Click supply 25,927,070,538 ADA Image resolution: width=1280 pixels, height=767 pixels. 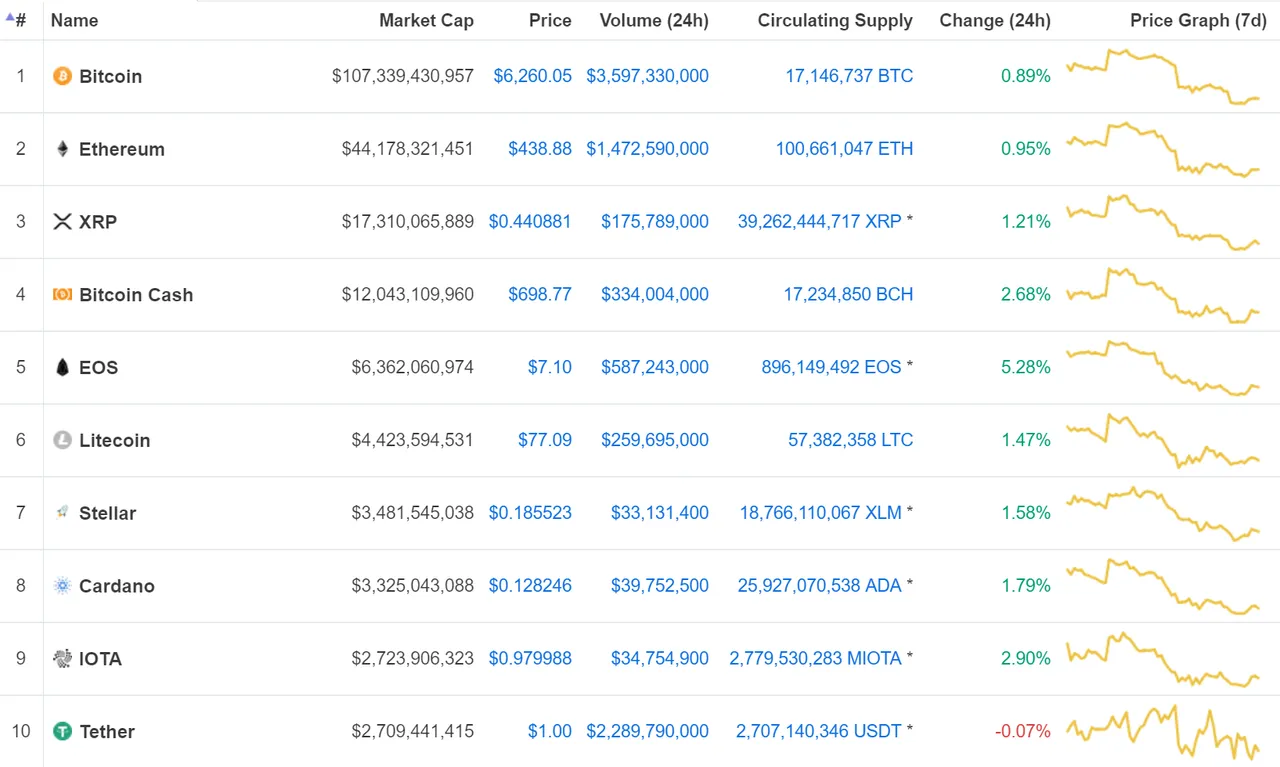click(820, 586)
